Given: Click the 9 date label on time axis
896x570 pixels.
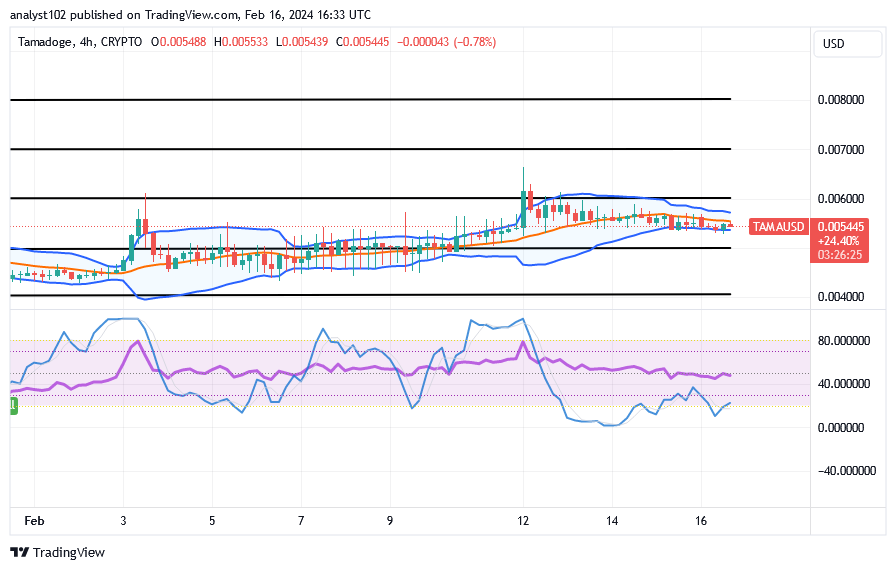Looking at the screenshot, I should coord(390,521).
